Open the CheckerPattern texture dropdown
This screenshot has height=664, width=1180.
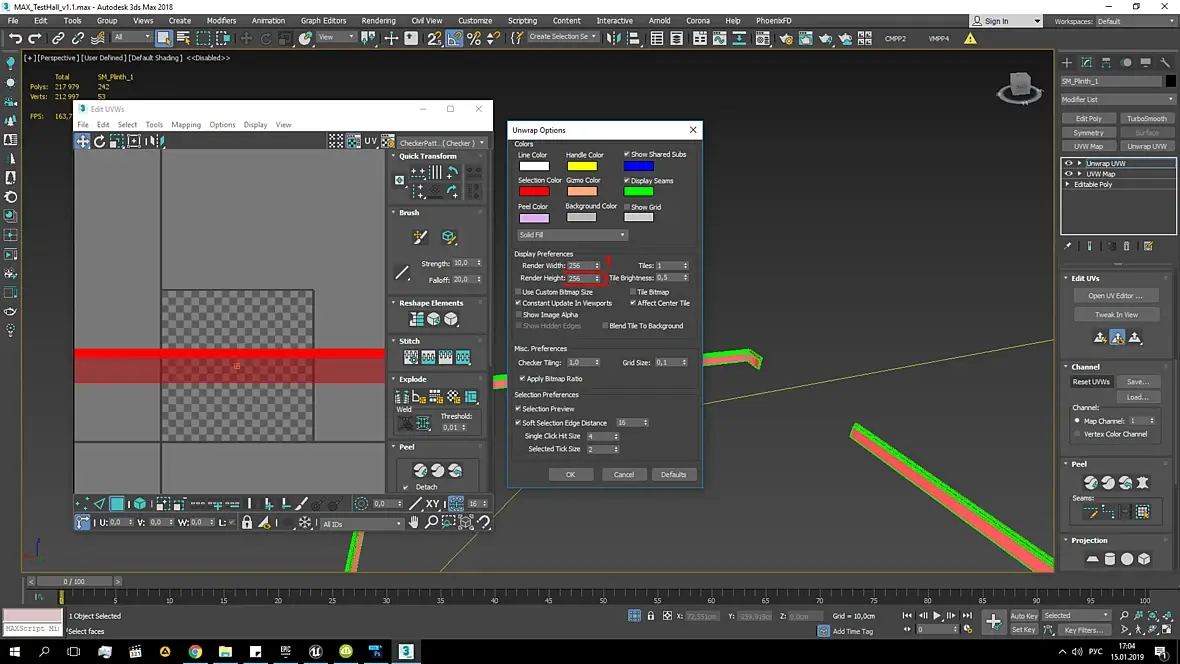441,143
